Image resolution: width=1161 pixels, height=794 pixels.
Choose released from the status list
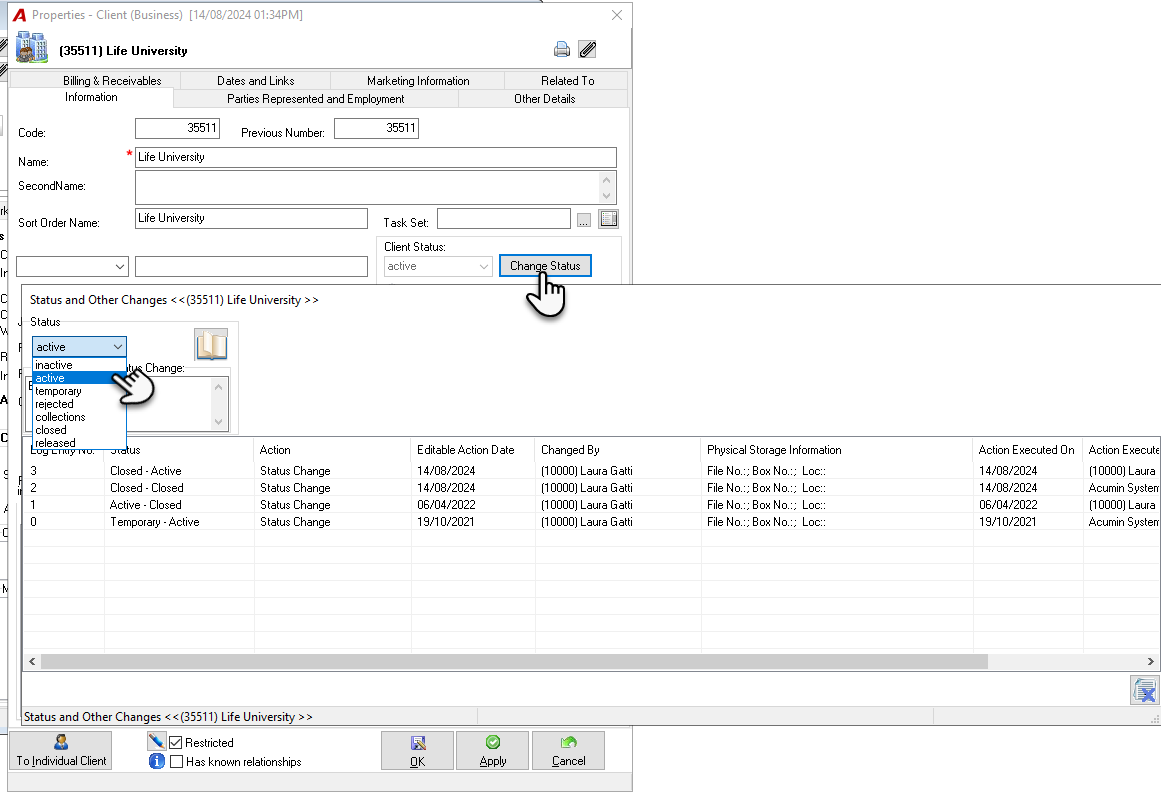tap(79, 443)
